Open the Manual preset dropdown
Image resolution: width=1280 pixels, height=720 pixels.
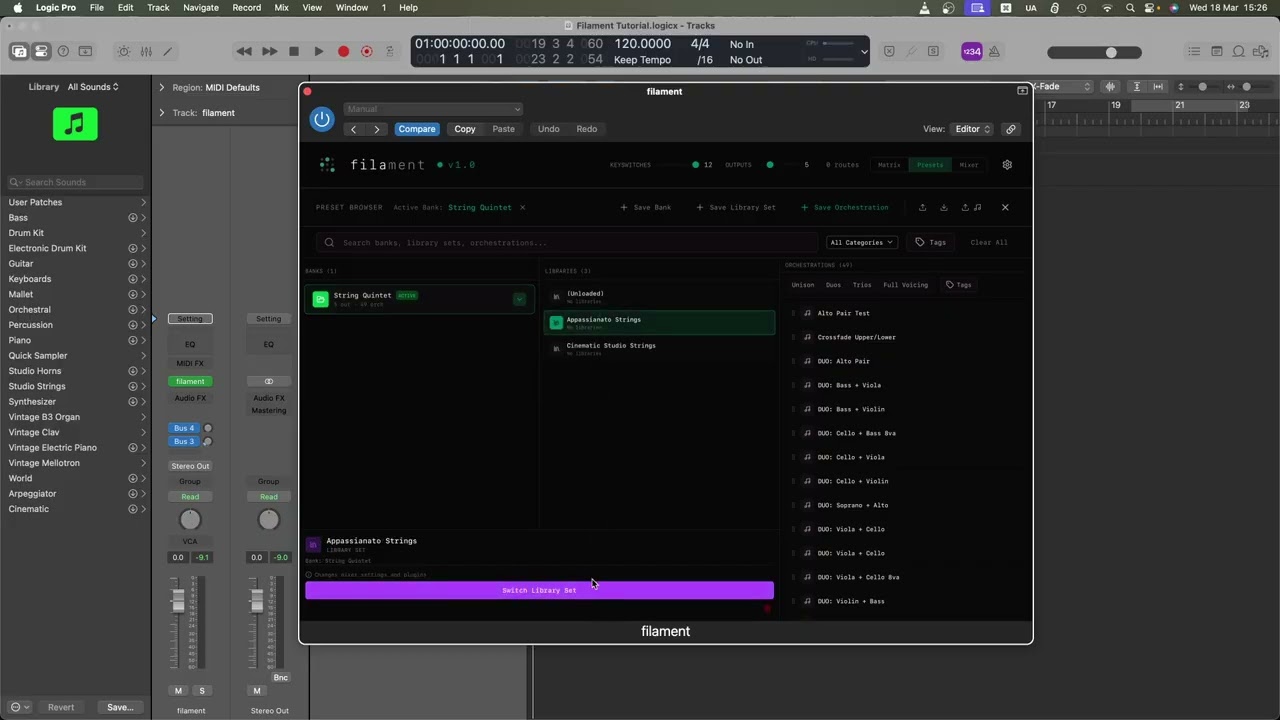coord(433,109)
